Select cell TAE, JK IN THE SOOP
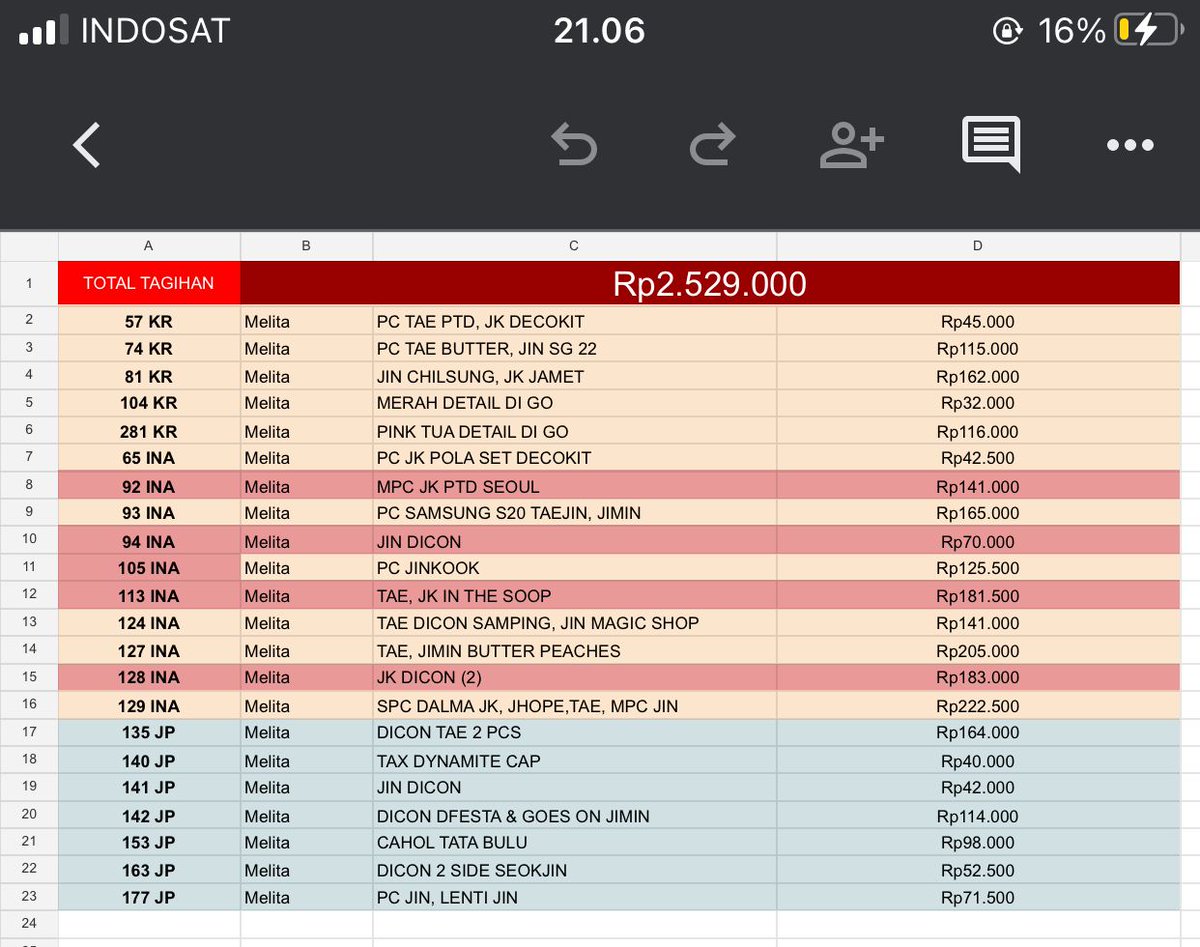This screenshot has width=1200, height=947. [x=575, y=595]
